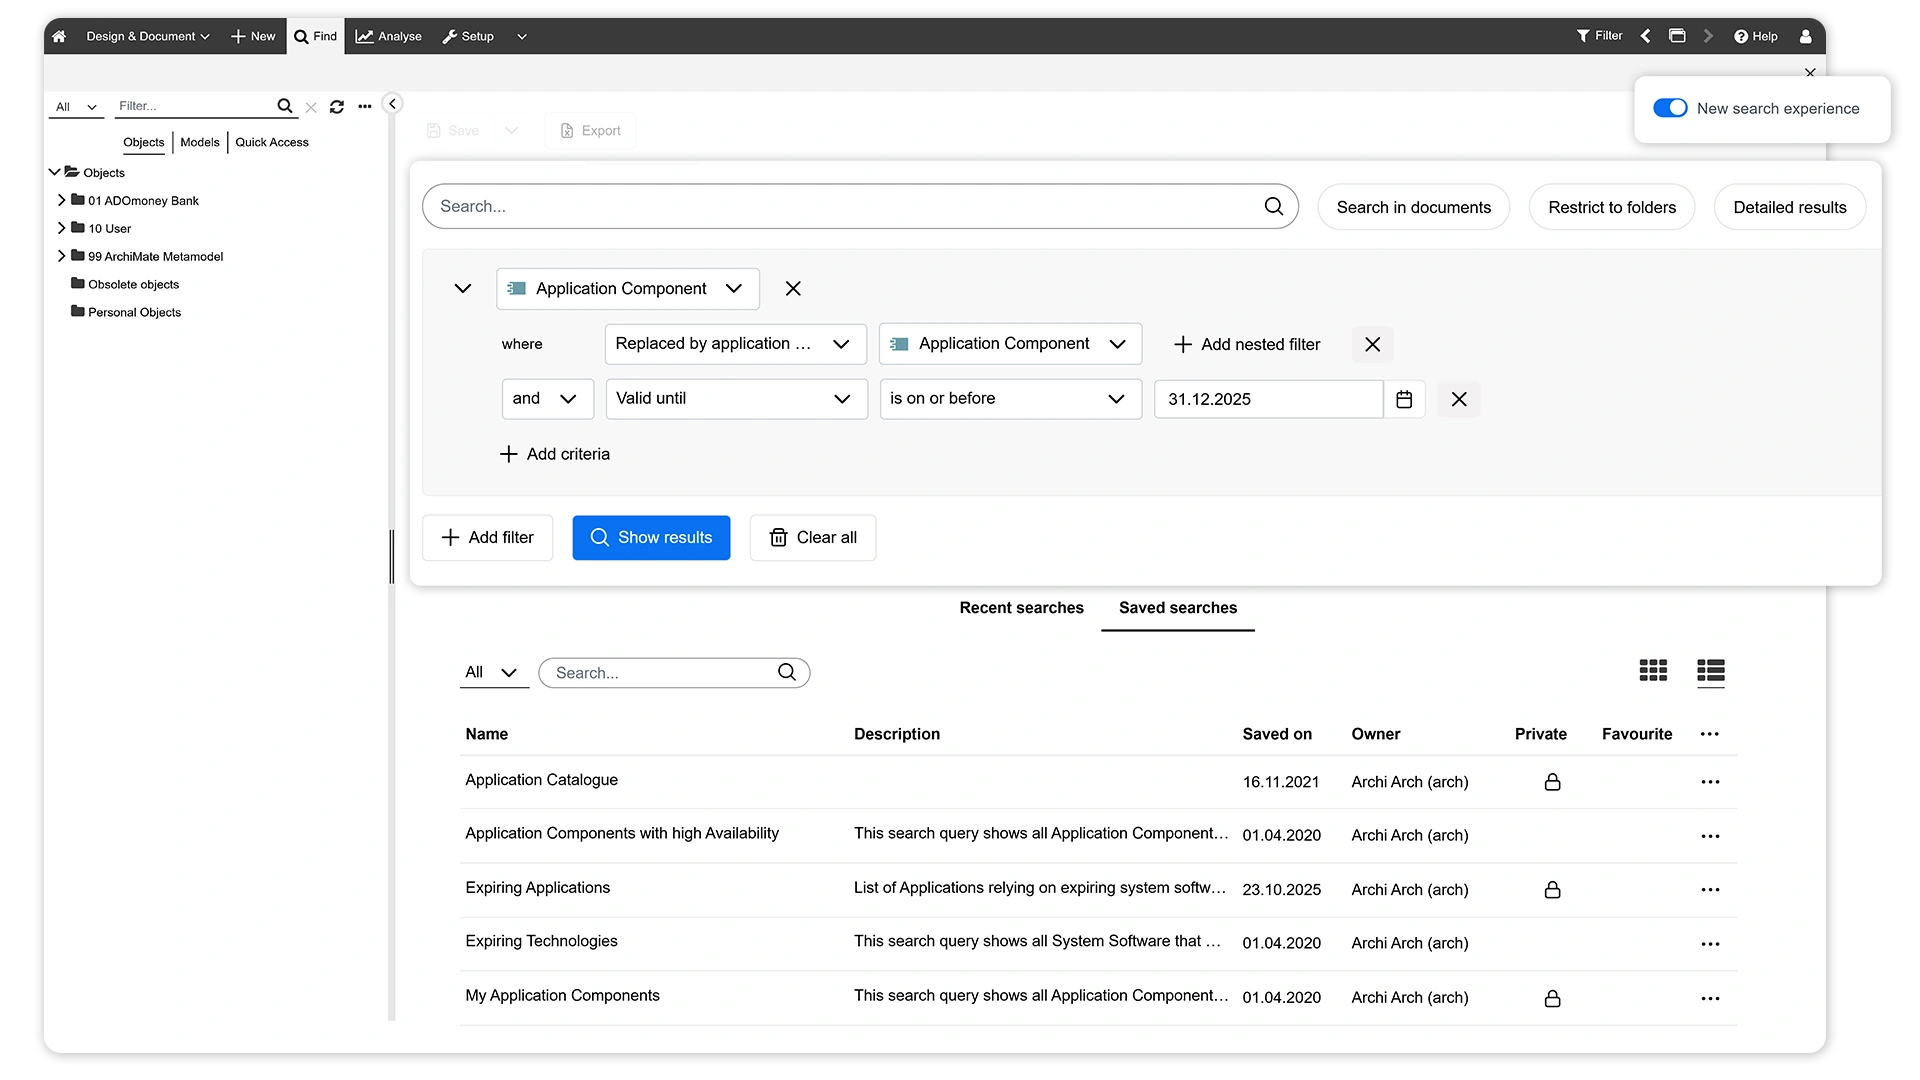Open the Home icon in the top menu

[58, 36]
